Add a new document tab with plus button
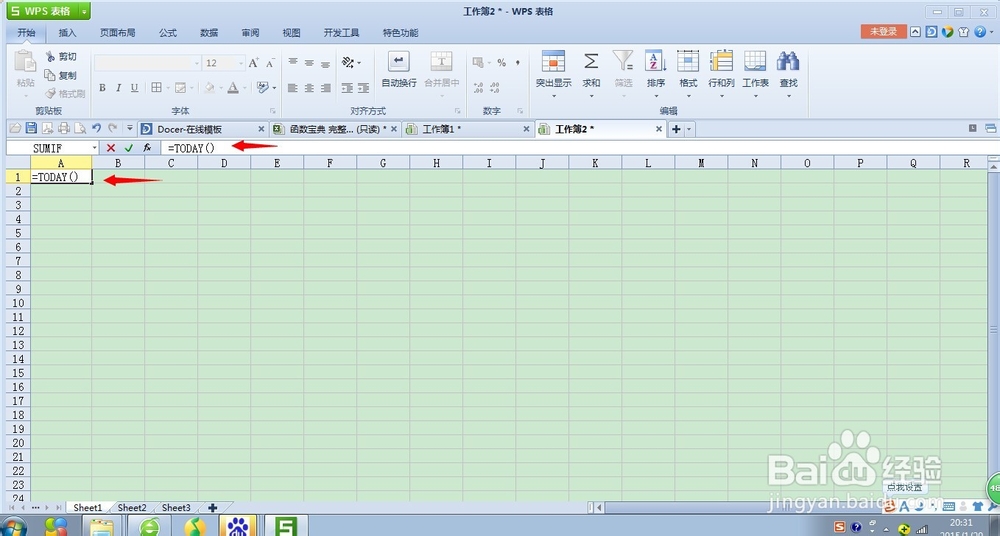 tap(676, 129)
